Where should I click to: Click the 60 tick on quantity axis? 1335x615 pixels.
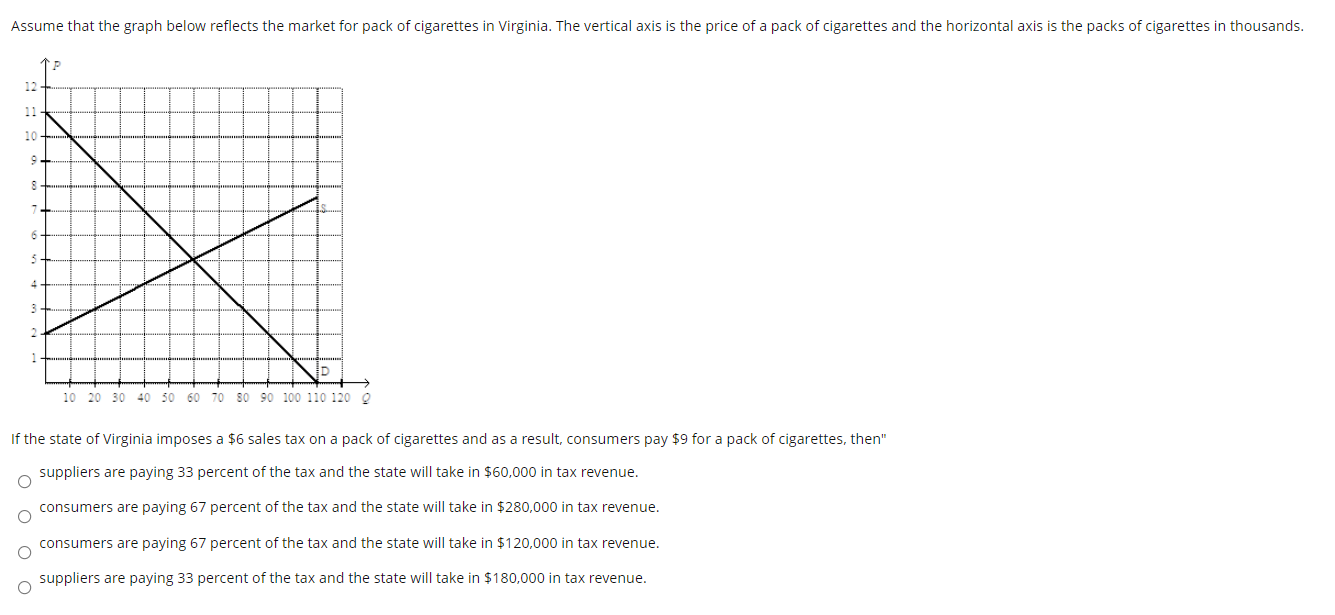(193, 398)
